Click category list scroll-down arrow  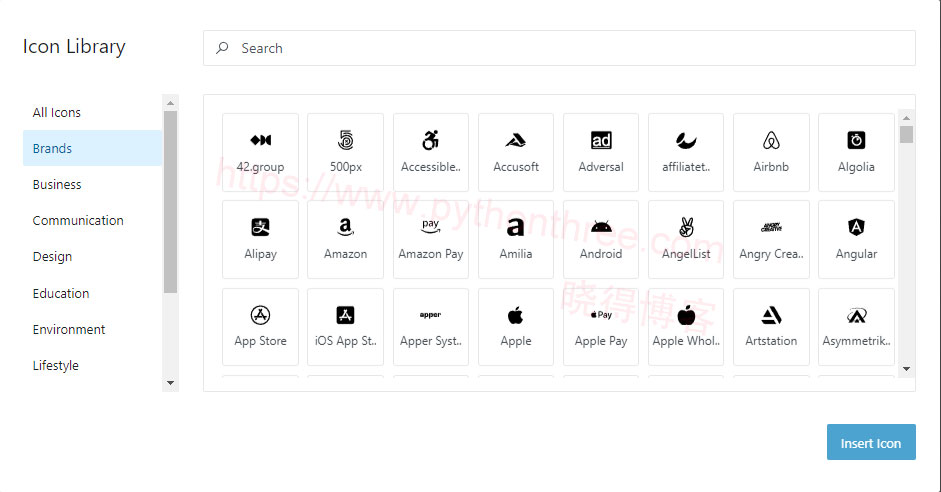tap(170, 383)
